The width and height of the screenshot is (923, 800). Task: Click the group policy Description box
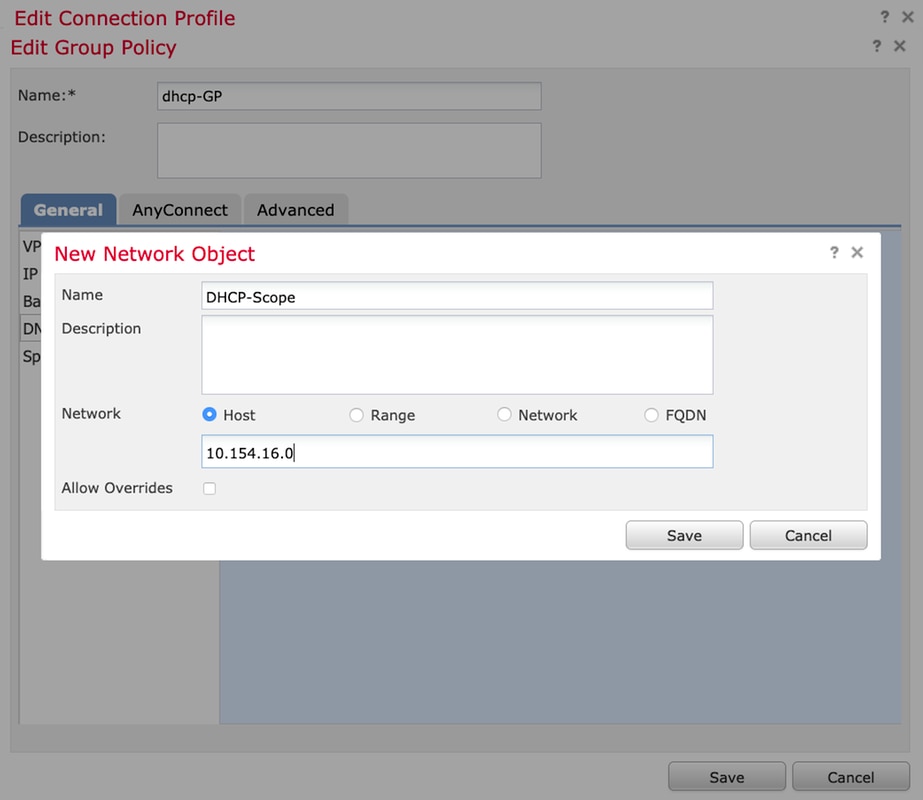(x=349, y=151)
